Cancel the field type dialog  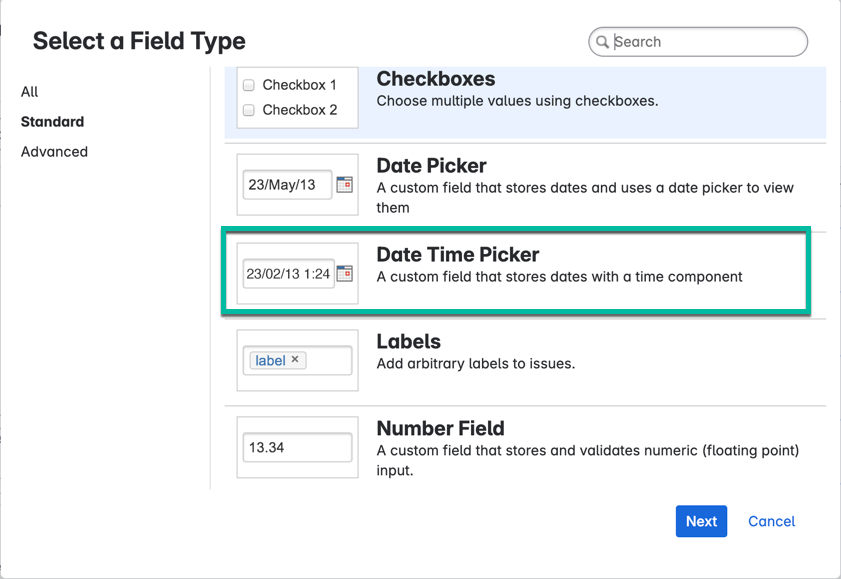coord(771,521)
